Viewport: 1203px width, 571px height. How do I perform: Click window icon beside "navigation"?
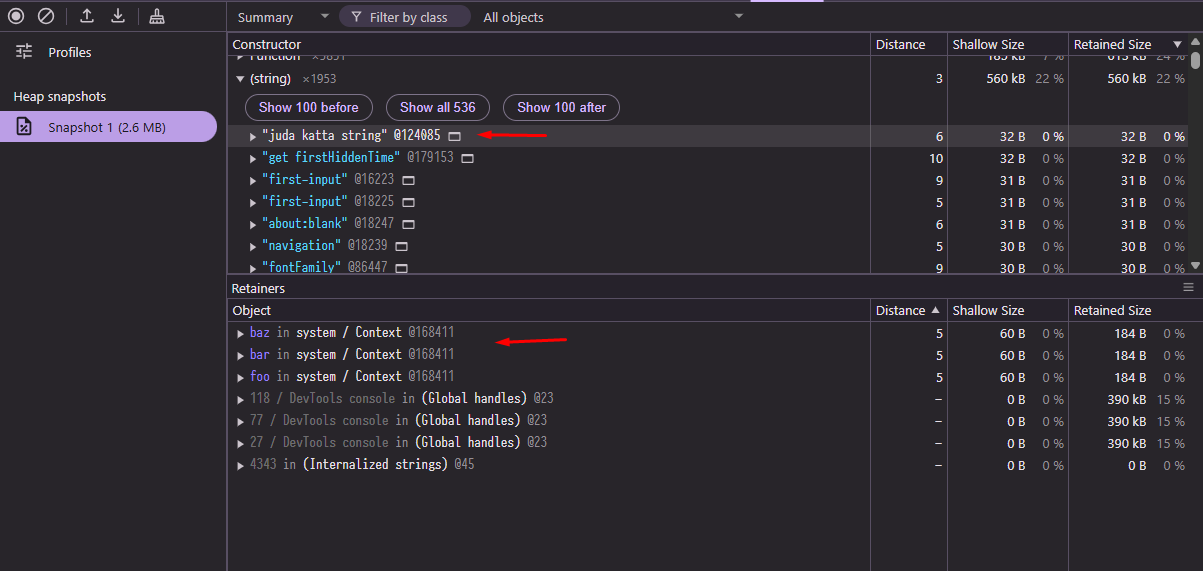click(401, 246)
